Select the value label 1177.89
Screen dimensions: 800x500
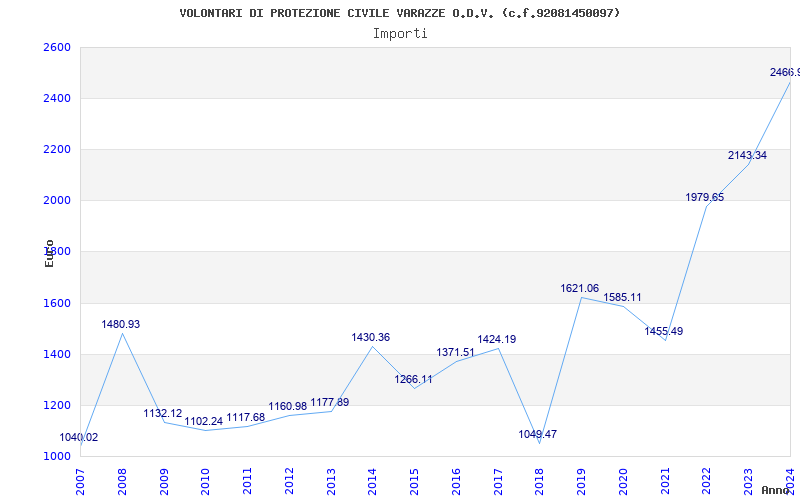pos(330,403)
